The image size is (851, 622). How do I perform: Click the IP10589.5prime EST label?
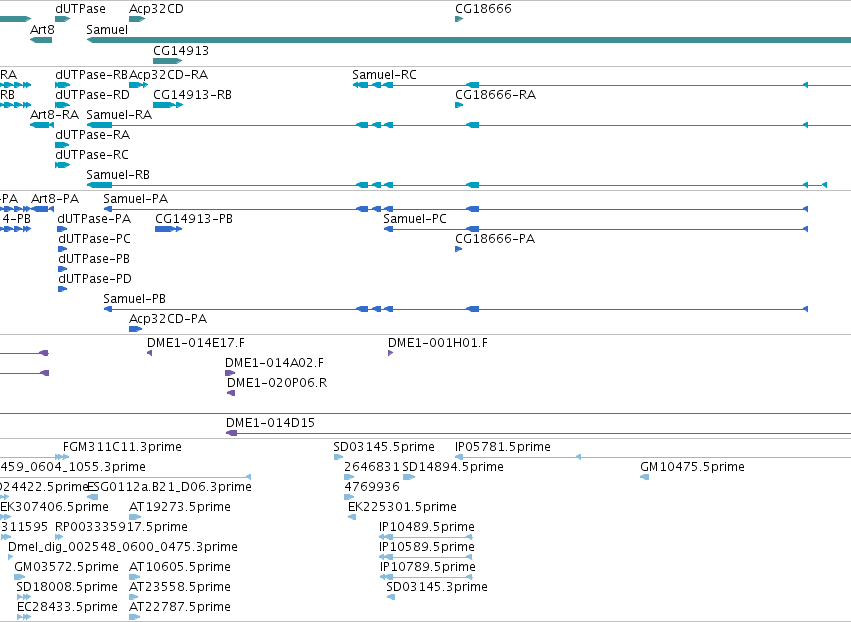click(427, 547)
